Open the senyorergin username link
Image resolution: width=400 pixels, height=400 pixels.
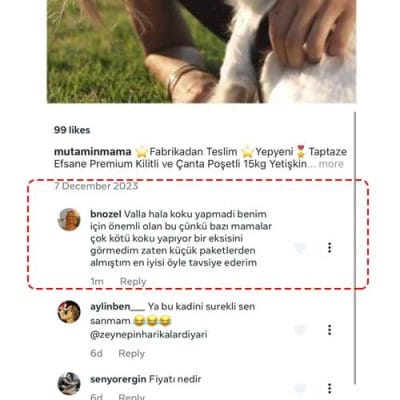coord(118,379)
